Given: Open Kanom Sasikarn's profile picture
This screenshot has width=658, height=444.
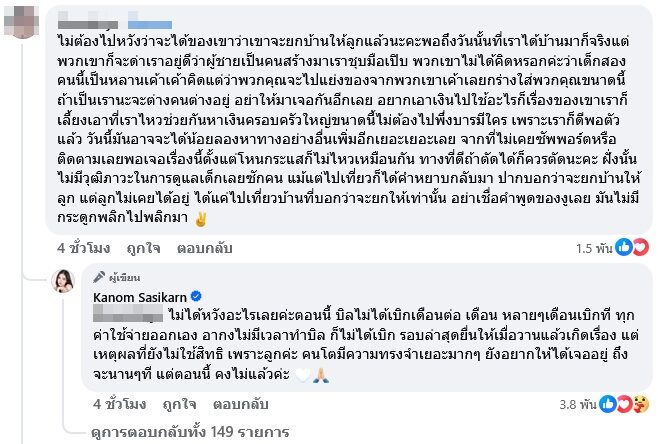Looking at the screenshot, I should pyautogui.click(x=67, y=283).
